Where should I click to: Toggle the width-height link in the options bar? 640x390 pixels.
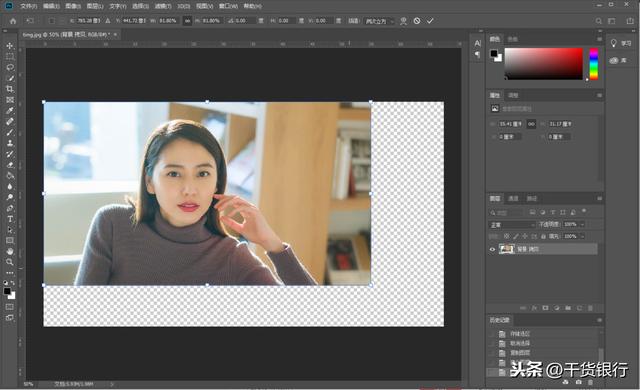coord(187,21)
